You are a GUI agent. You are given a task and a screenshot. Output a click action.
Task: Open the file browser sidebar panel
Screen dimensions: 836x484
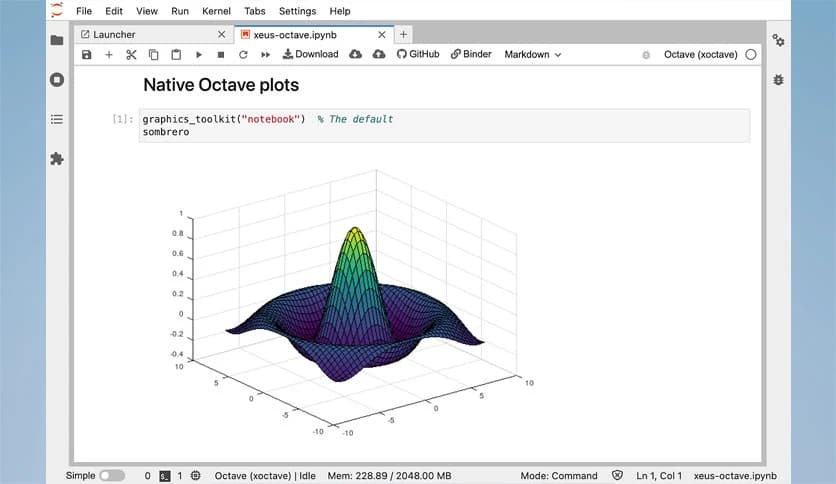[x=57, y=40]
